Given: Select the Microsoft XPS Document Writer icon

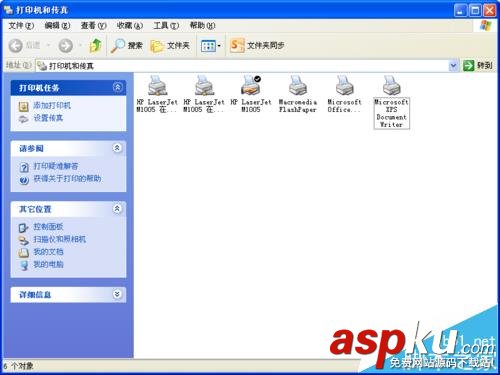Looking at the screenshot, I should (391, 85).
